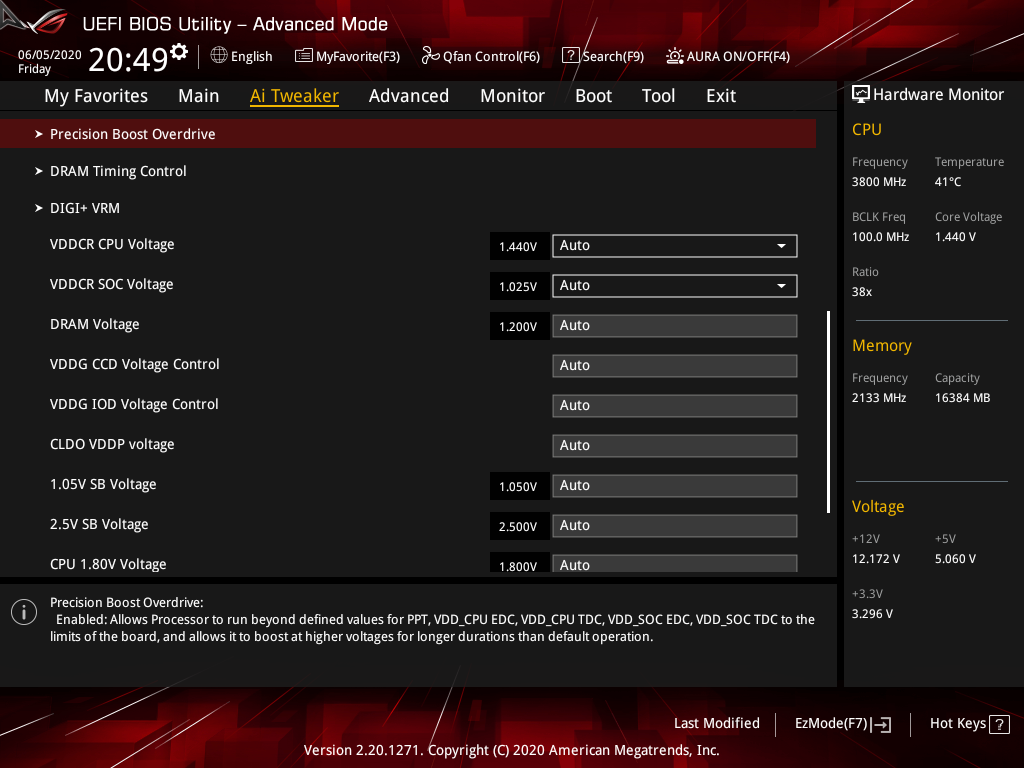Image resolution: width=1024 pixels, height=768 pixels.
Task: Click the info icon beside the description
Action: pyautogui.click(x=24, y=612)
